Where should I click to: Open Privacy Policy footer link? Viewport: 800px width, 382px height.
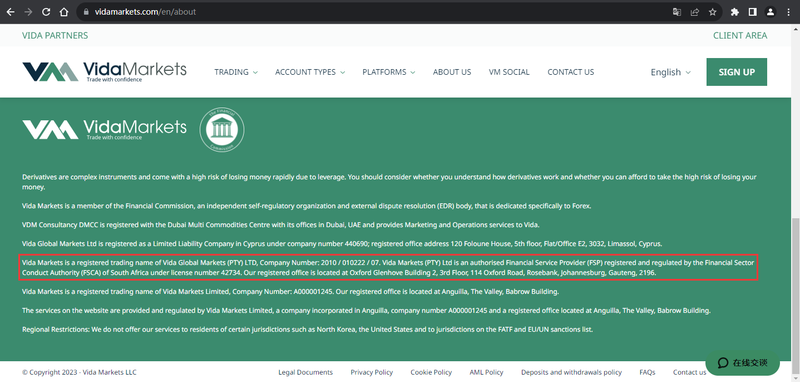[371, 372]
